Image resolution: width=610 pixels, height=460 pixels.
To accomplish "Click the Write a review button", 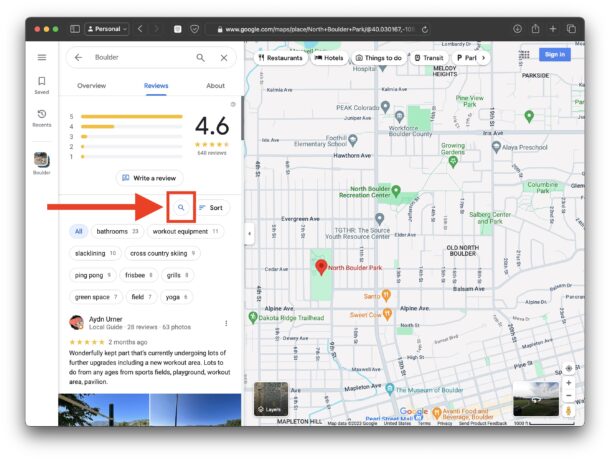I will pos(150,177).
